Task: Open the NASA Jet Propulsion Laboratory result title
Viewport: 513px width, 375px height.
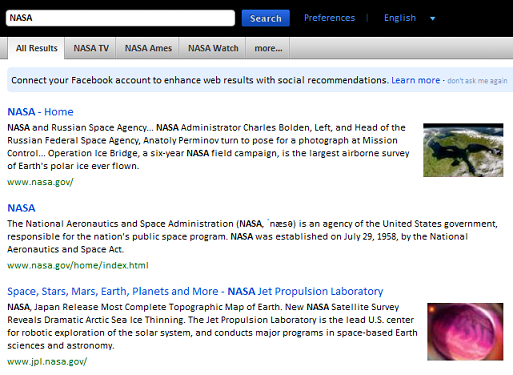Action: tap(195, 291)
